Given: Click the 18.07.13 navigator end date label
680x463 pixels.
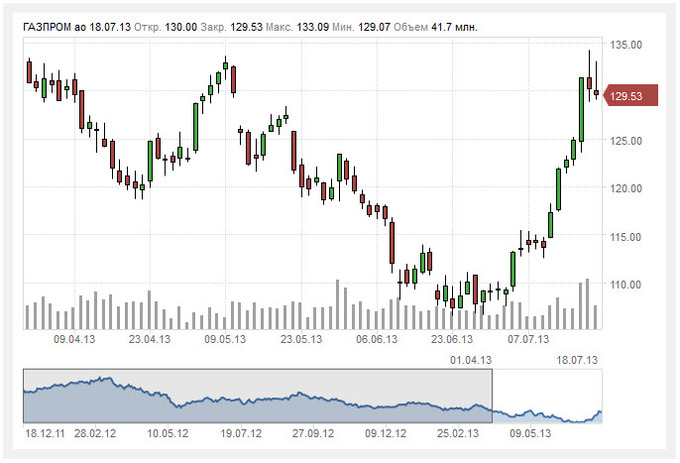Looking at the screenshot, I should tap(576, 360).
